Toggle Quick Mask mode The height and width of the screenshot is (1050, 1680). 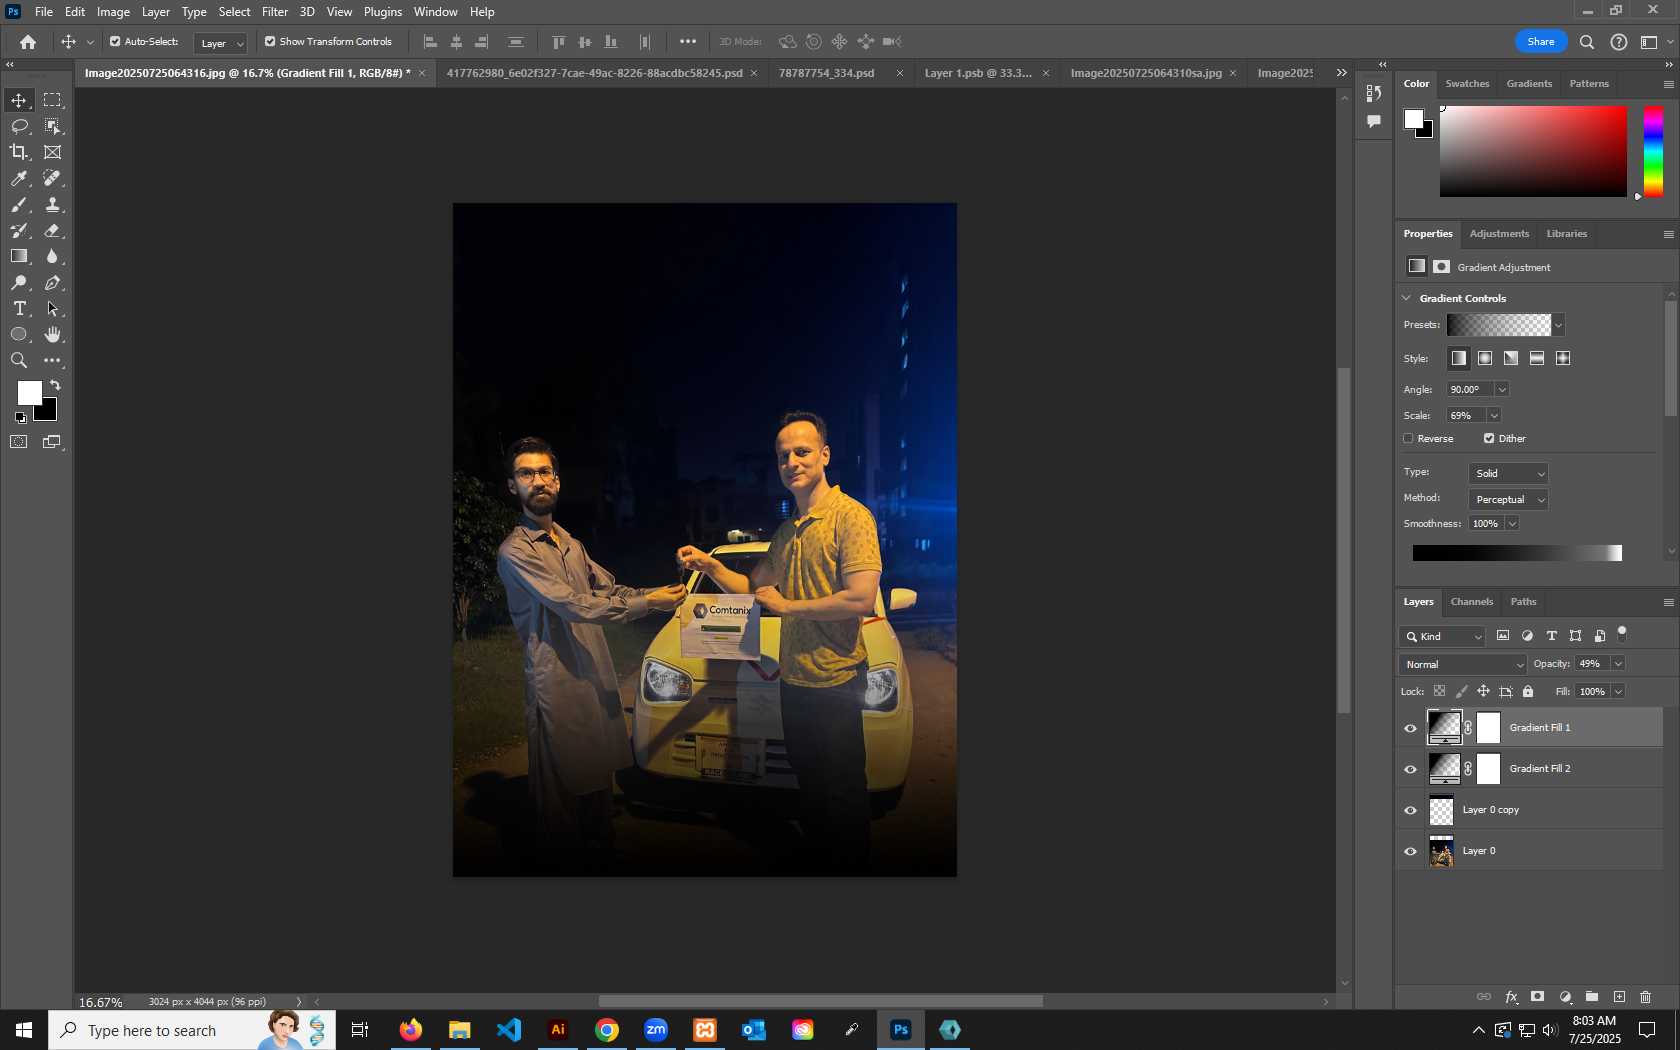pos(19,442)
